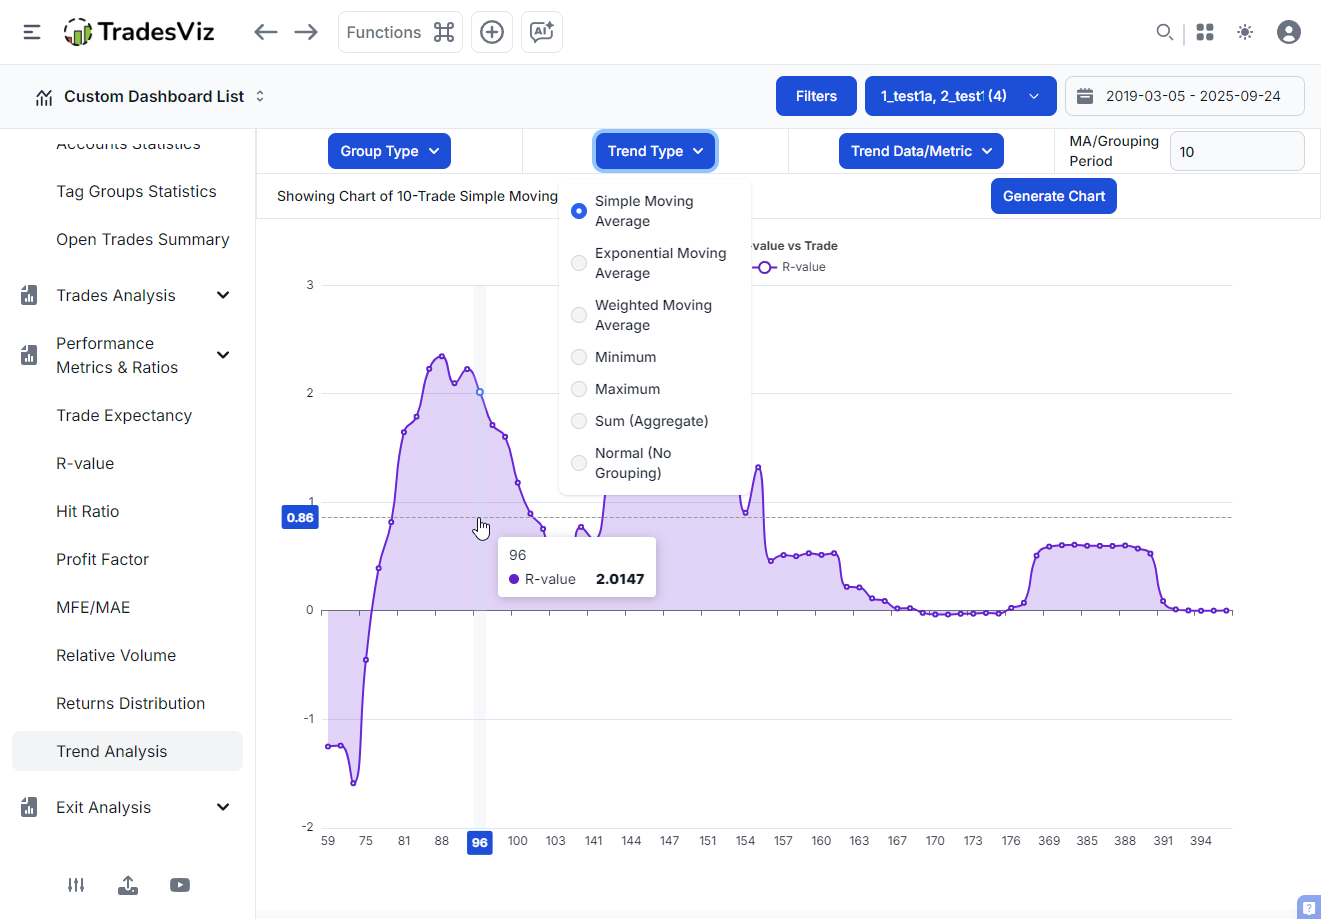Open the user profile icon
Screen dimensions: 1321x919
1289,32
